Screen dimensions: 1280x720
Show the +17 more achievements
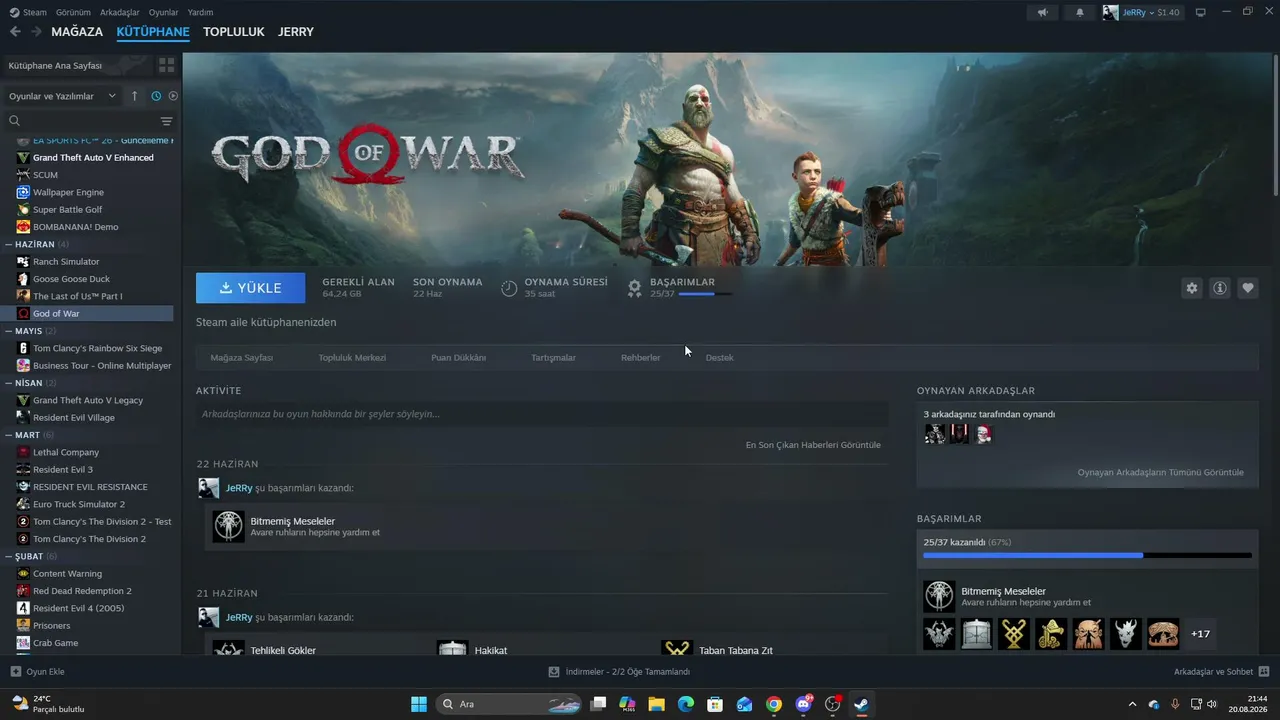tap(1200, 634)
